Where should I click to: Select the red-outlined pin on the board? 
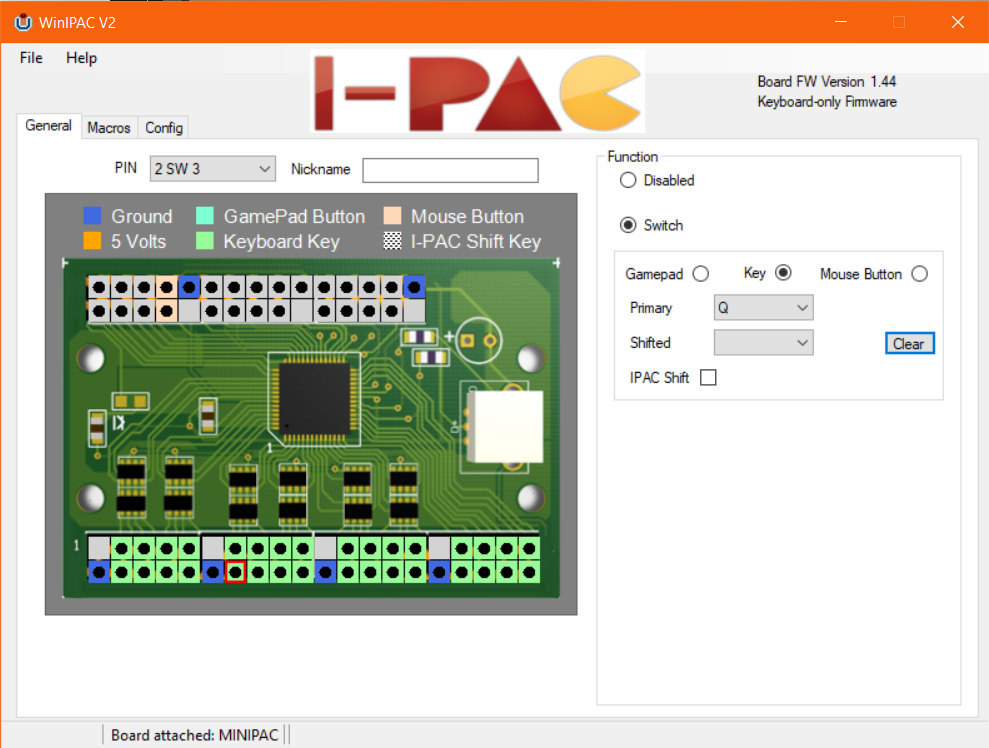(235, 572)
